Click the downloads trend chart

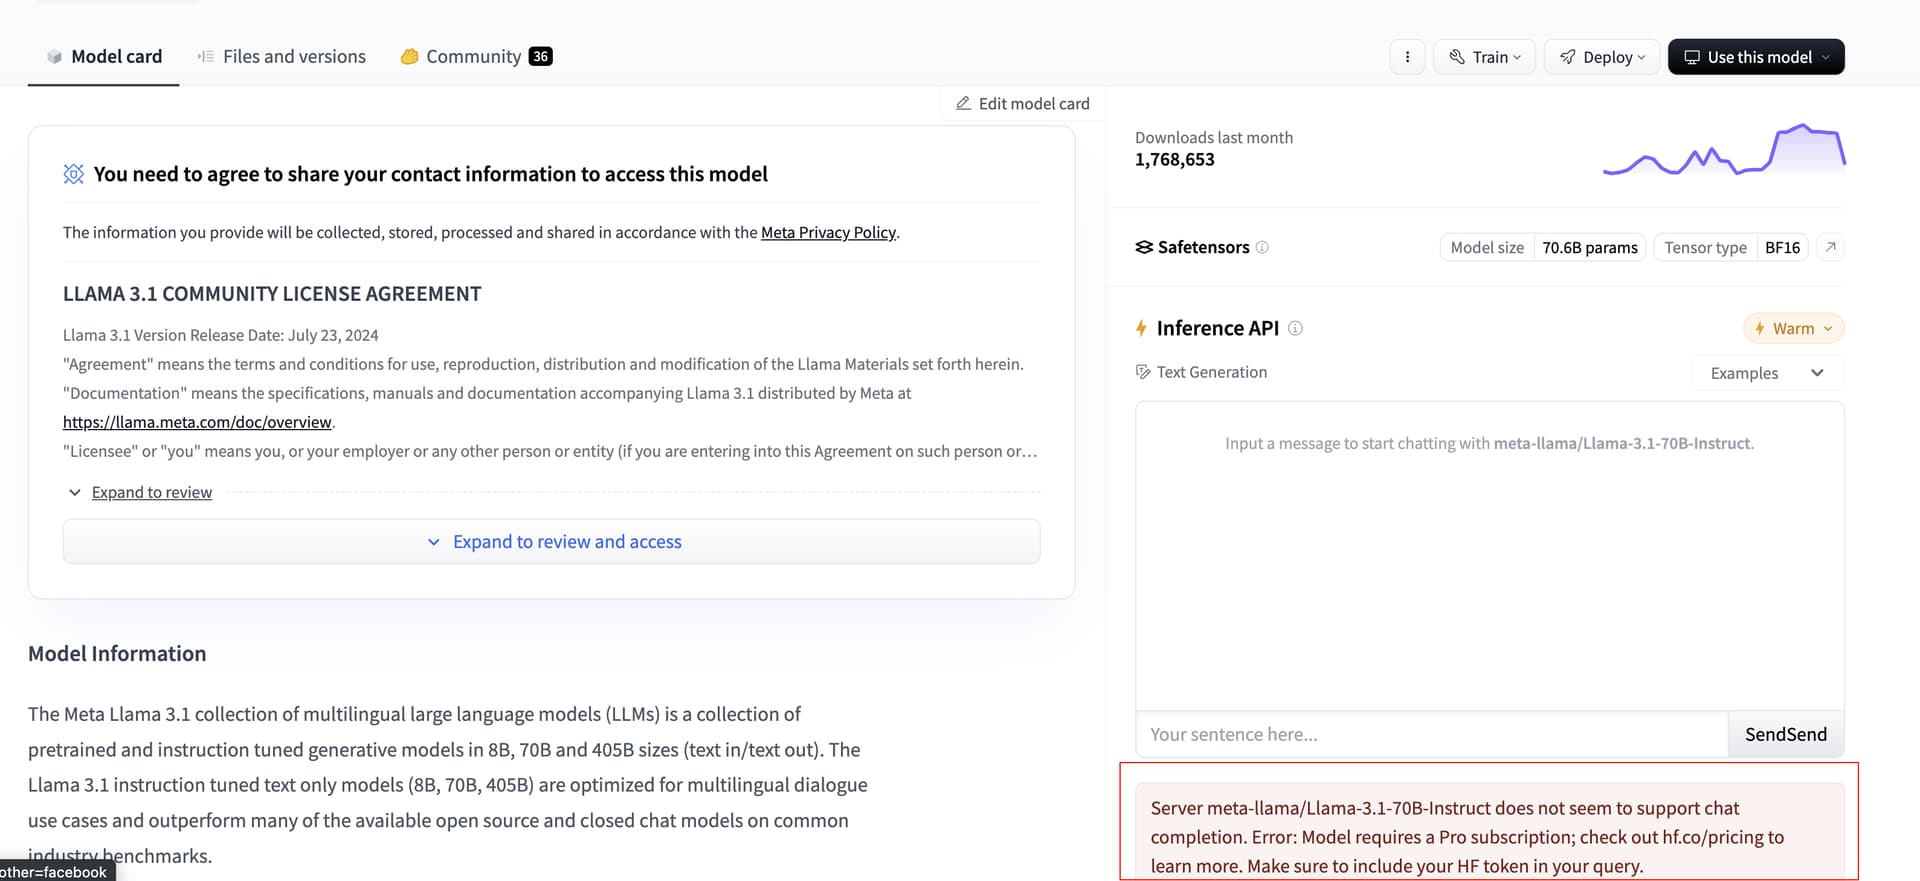[1724, 149]
